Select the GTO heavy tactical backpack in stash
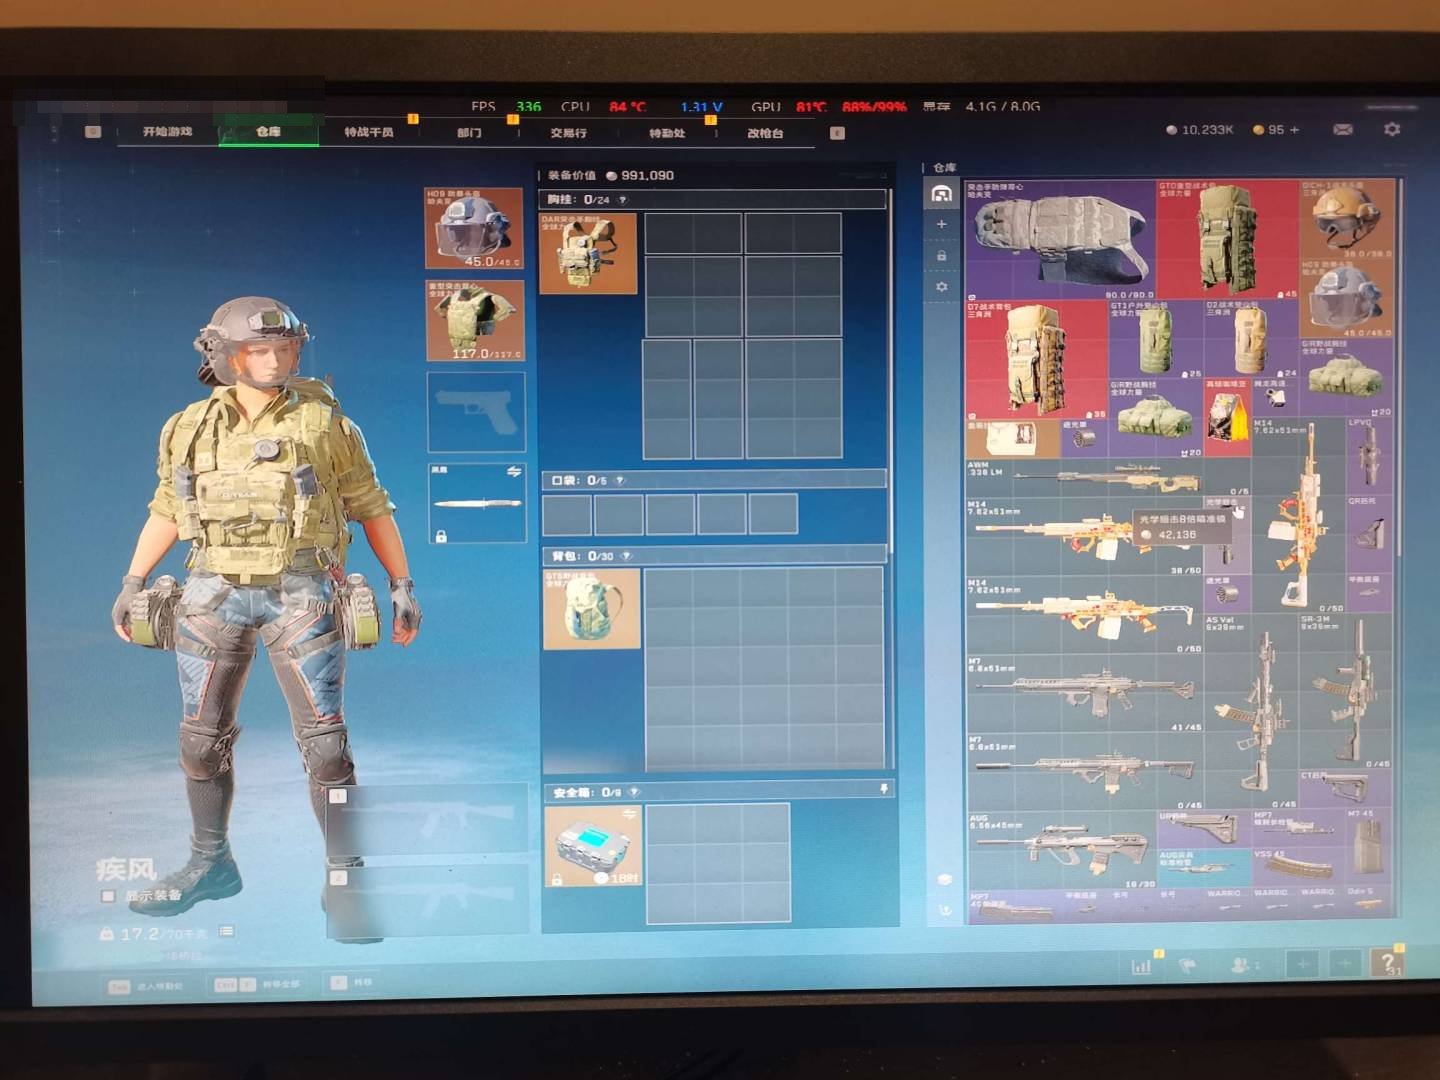The width and height of the screenshot is (1440, 1080). tap(1227, 240)
